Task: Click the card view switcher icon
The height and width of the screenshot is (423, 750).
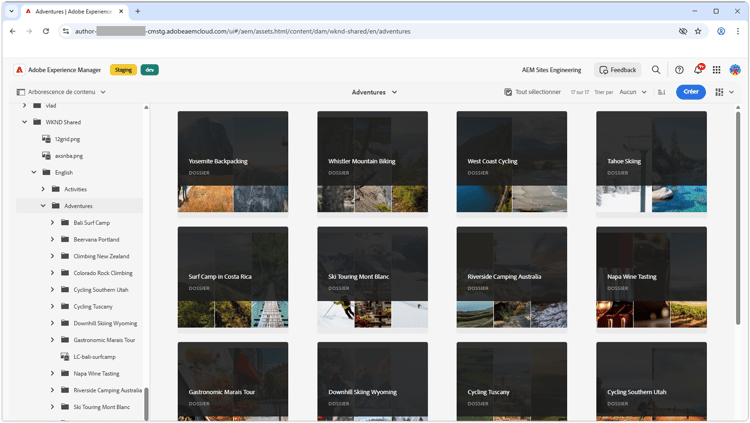Action: coord(719,92)
